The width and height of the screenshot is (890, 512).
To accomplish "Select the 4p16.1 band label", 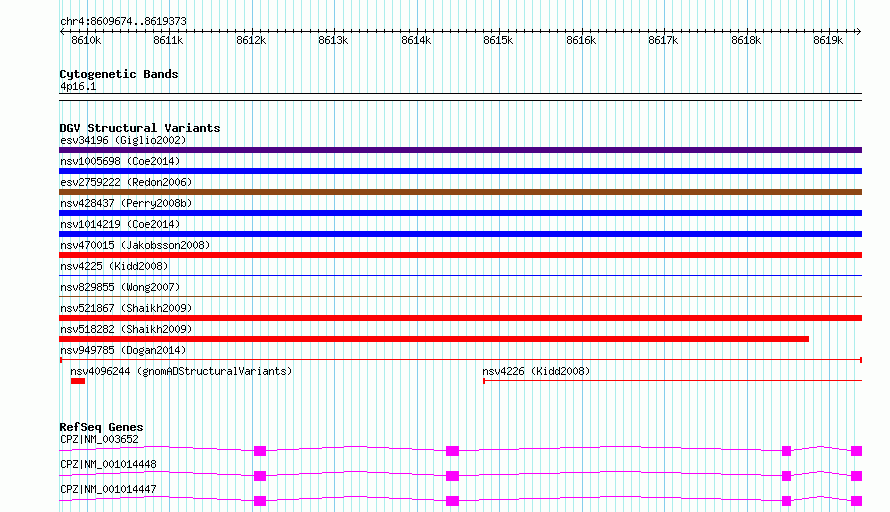I will pyautogui.click(x=78, y=86).
